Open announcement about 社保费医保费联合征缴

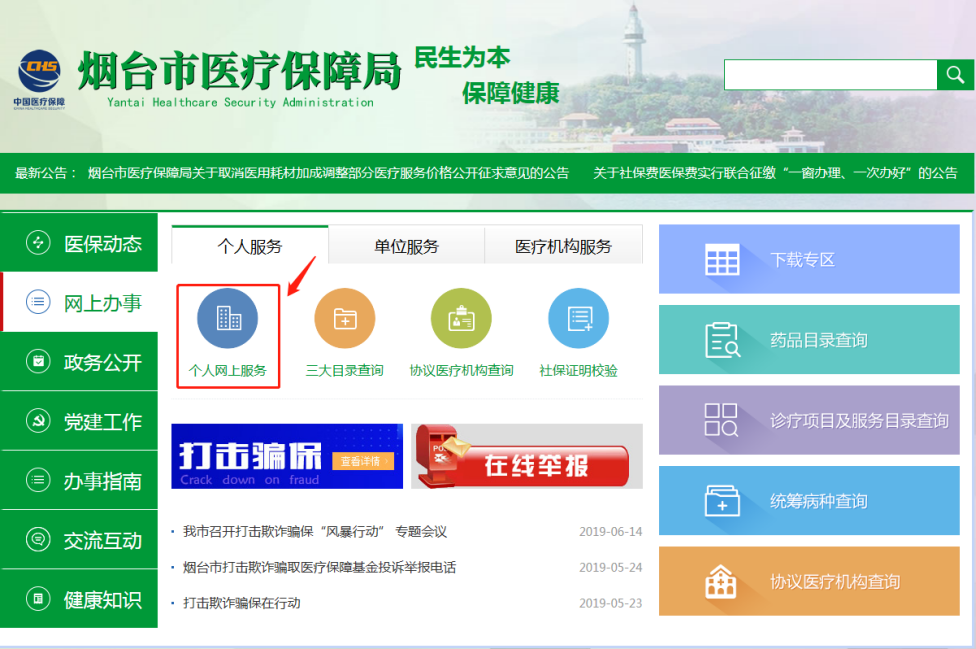click(775, 173)
